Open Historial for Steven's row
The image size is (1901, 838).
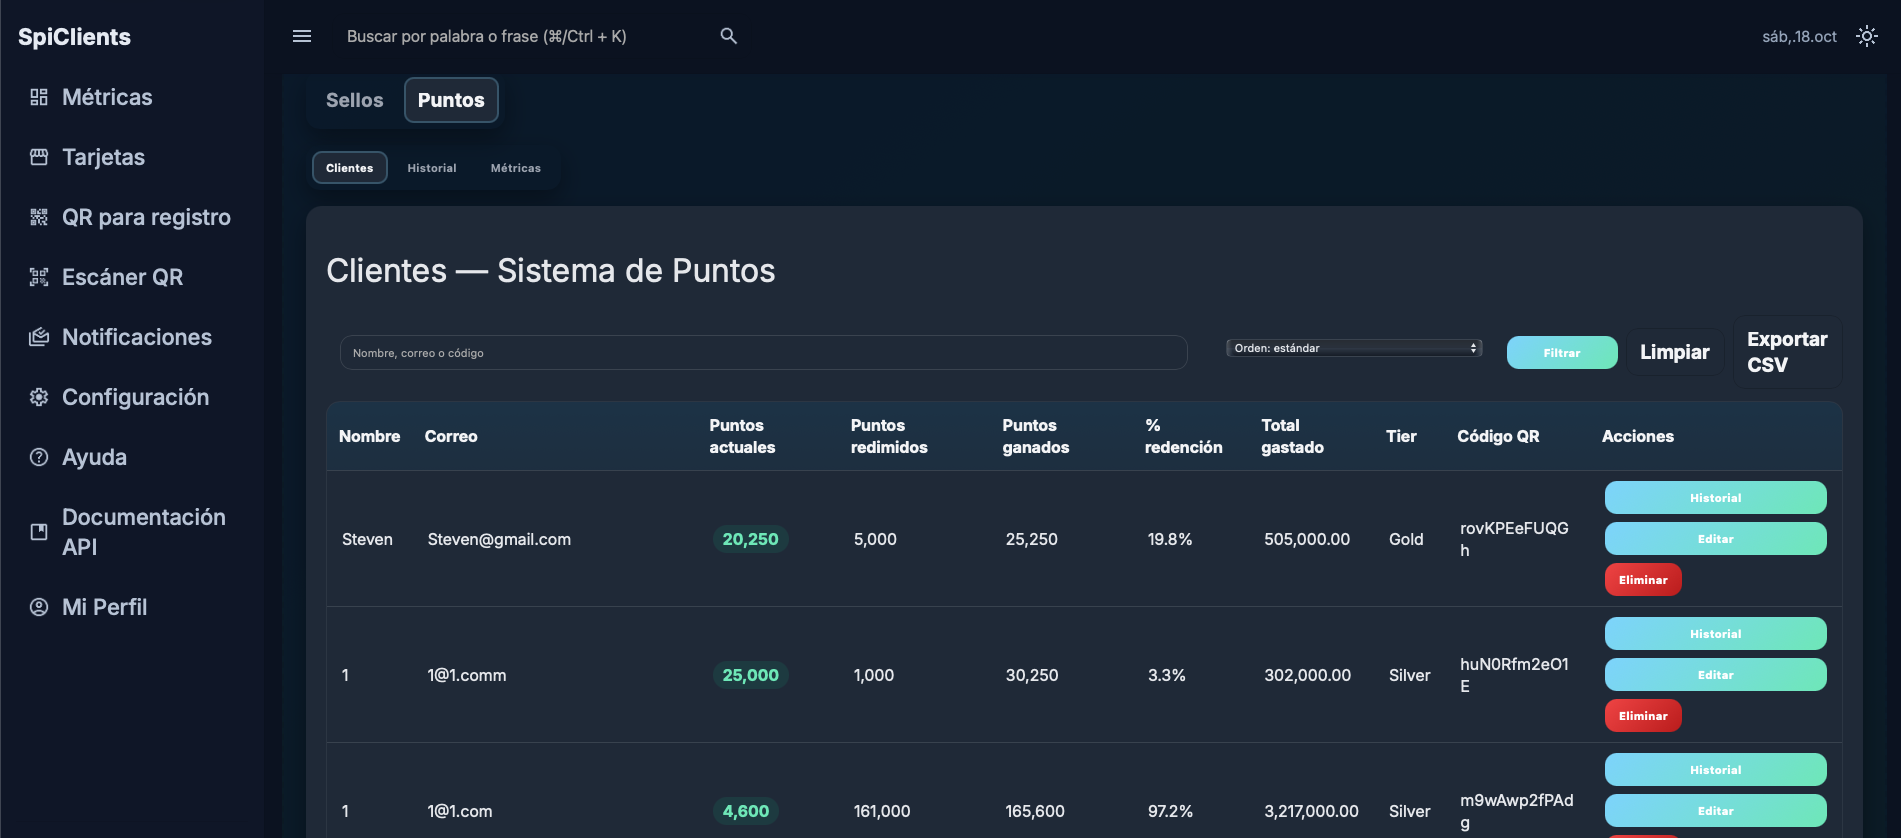1716,498
